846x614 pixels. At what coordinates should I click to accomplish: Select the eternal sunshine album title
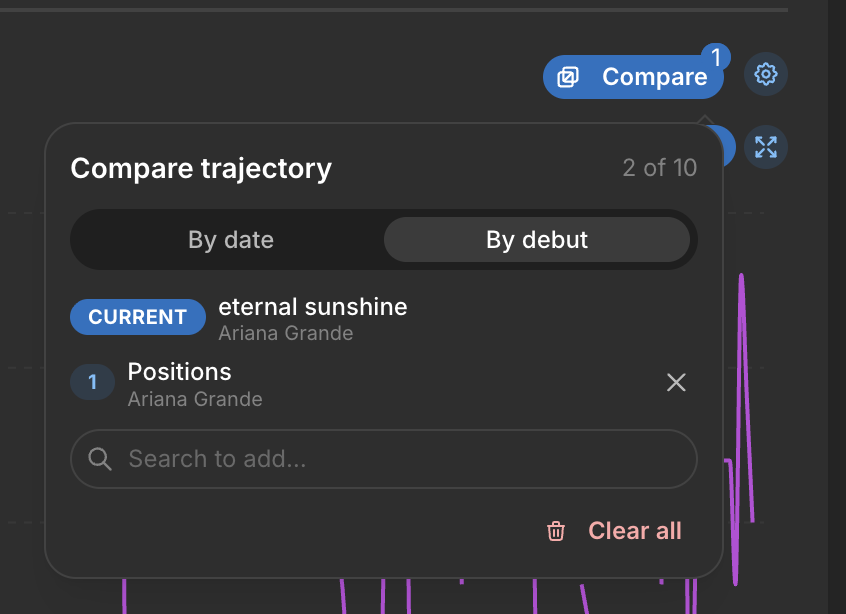coord(312,307)
